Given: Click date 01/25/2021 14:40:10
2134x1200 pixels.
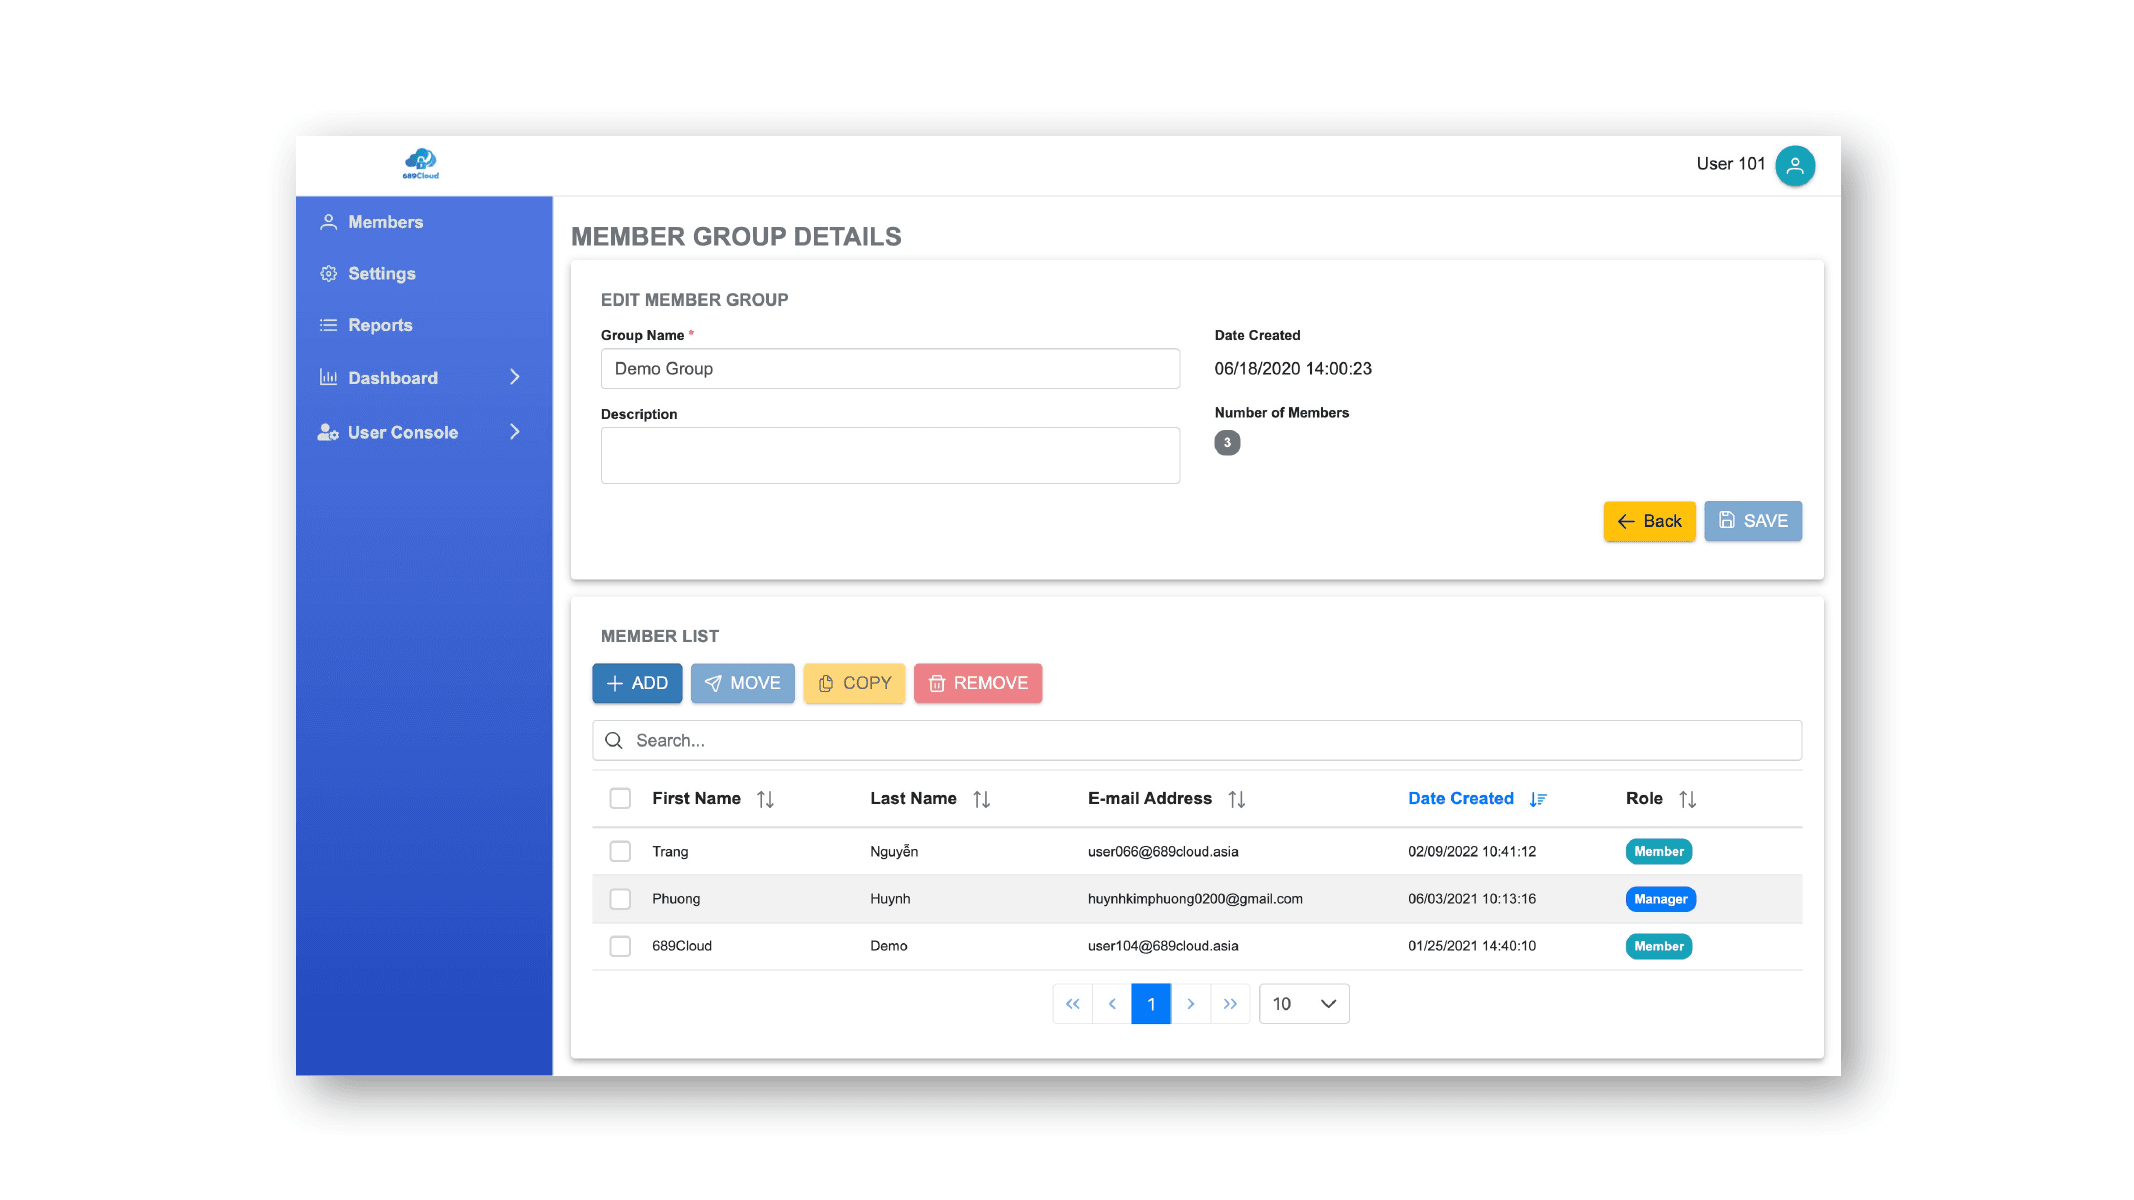Looking at the screenshot, I should pos(1472,946).
